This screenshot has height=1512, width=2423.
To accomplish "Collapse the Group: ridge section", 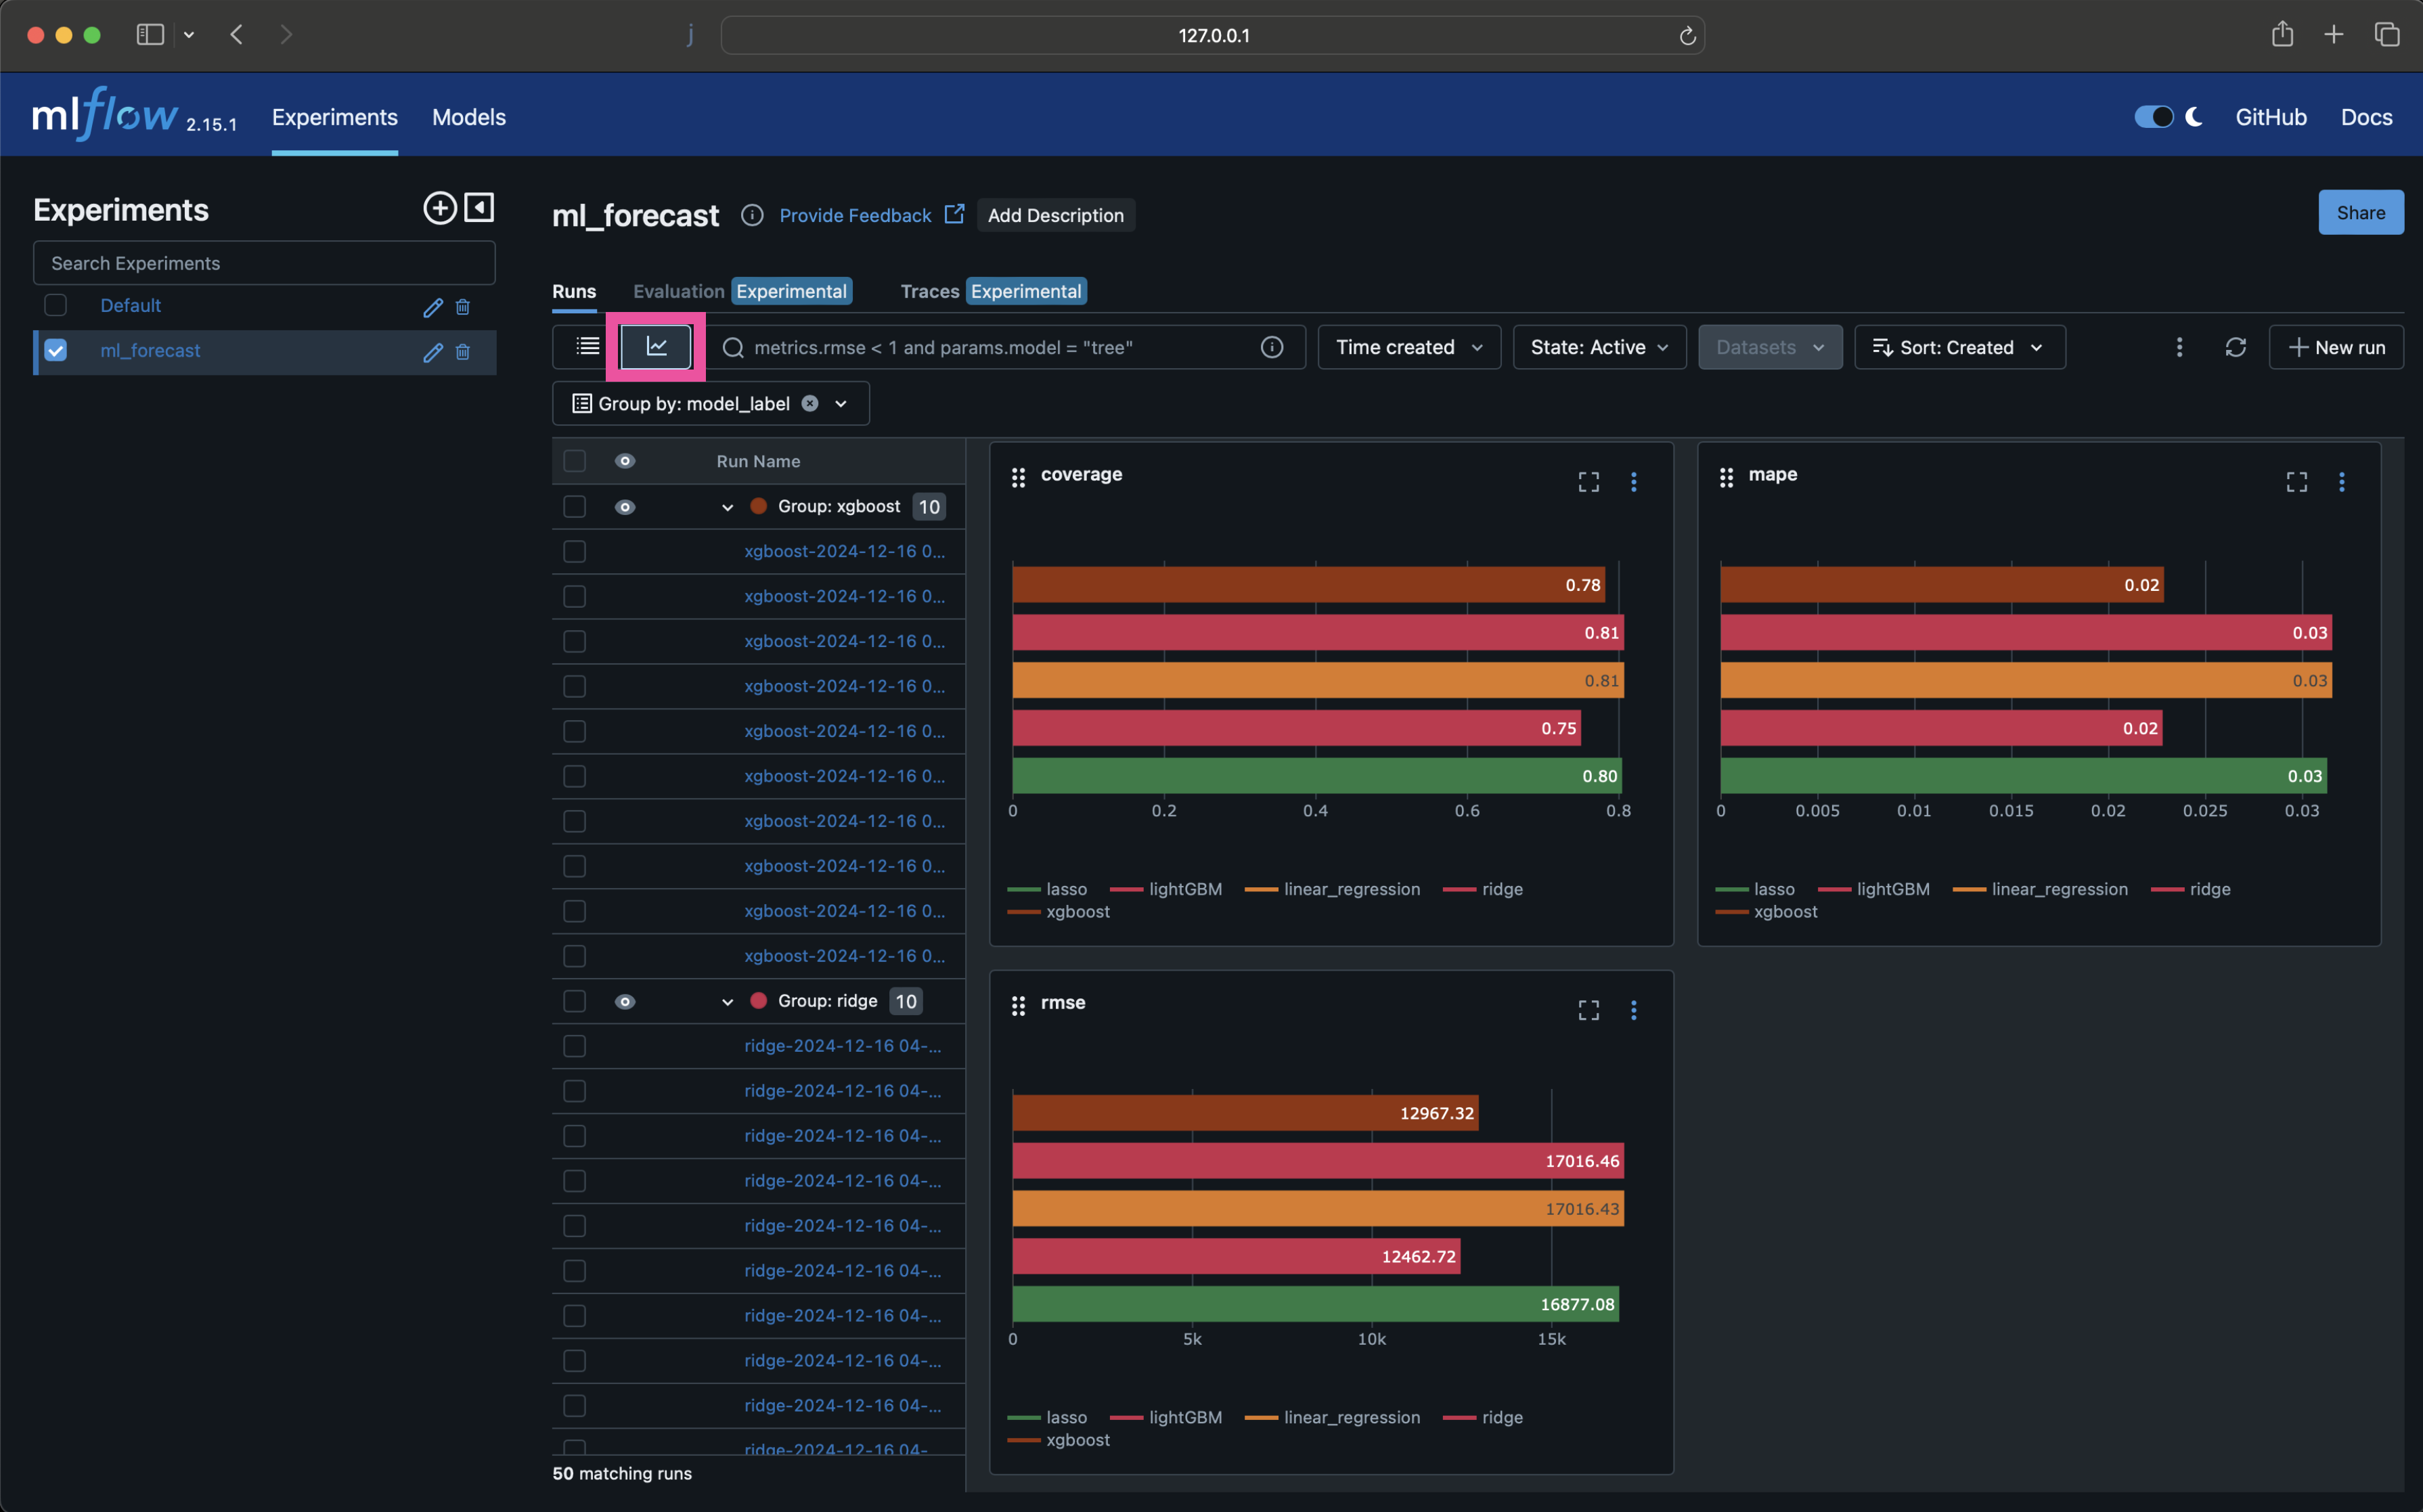I will [726, 1000].
